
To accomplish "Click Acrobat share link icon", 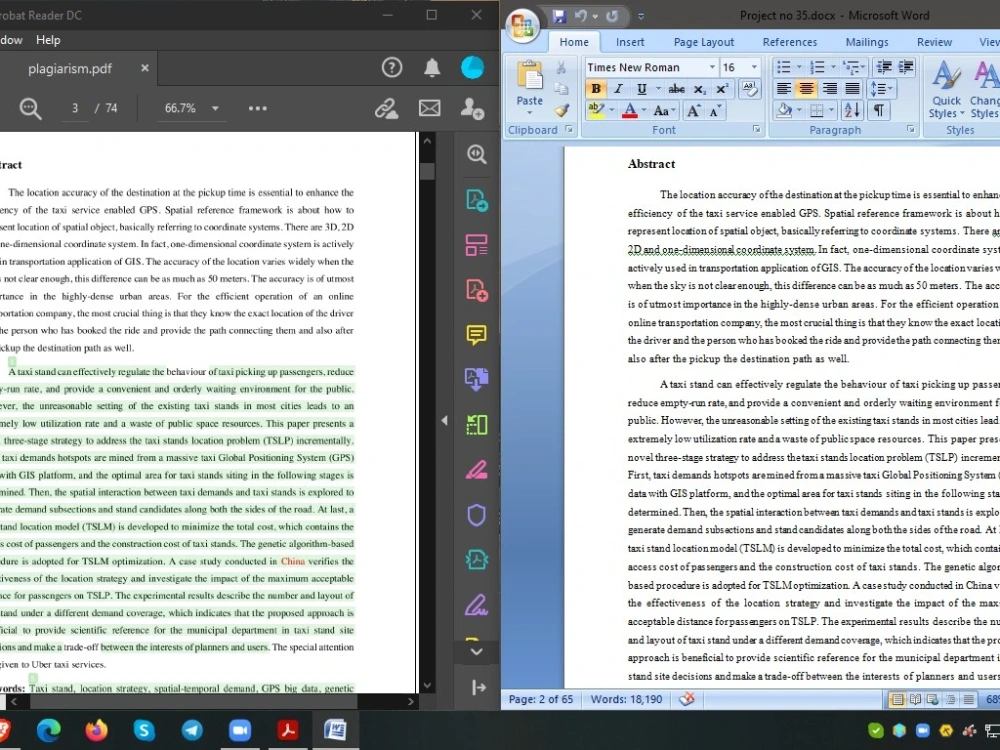I will click(386, 108).
